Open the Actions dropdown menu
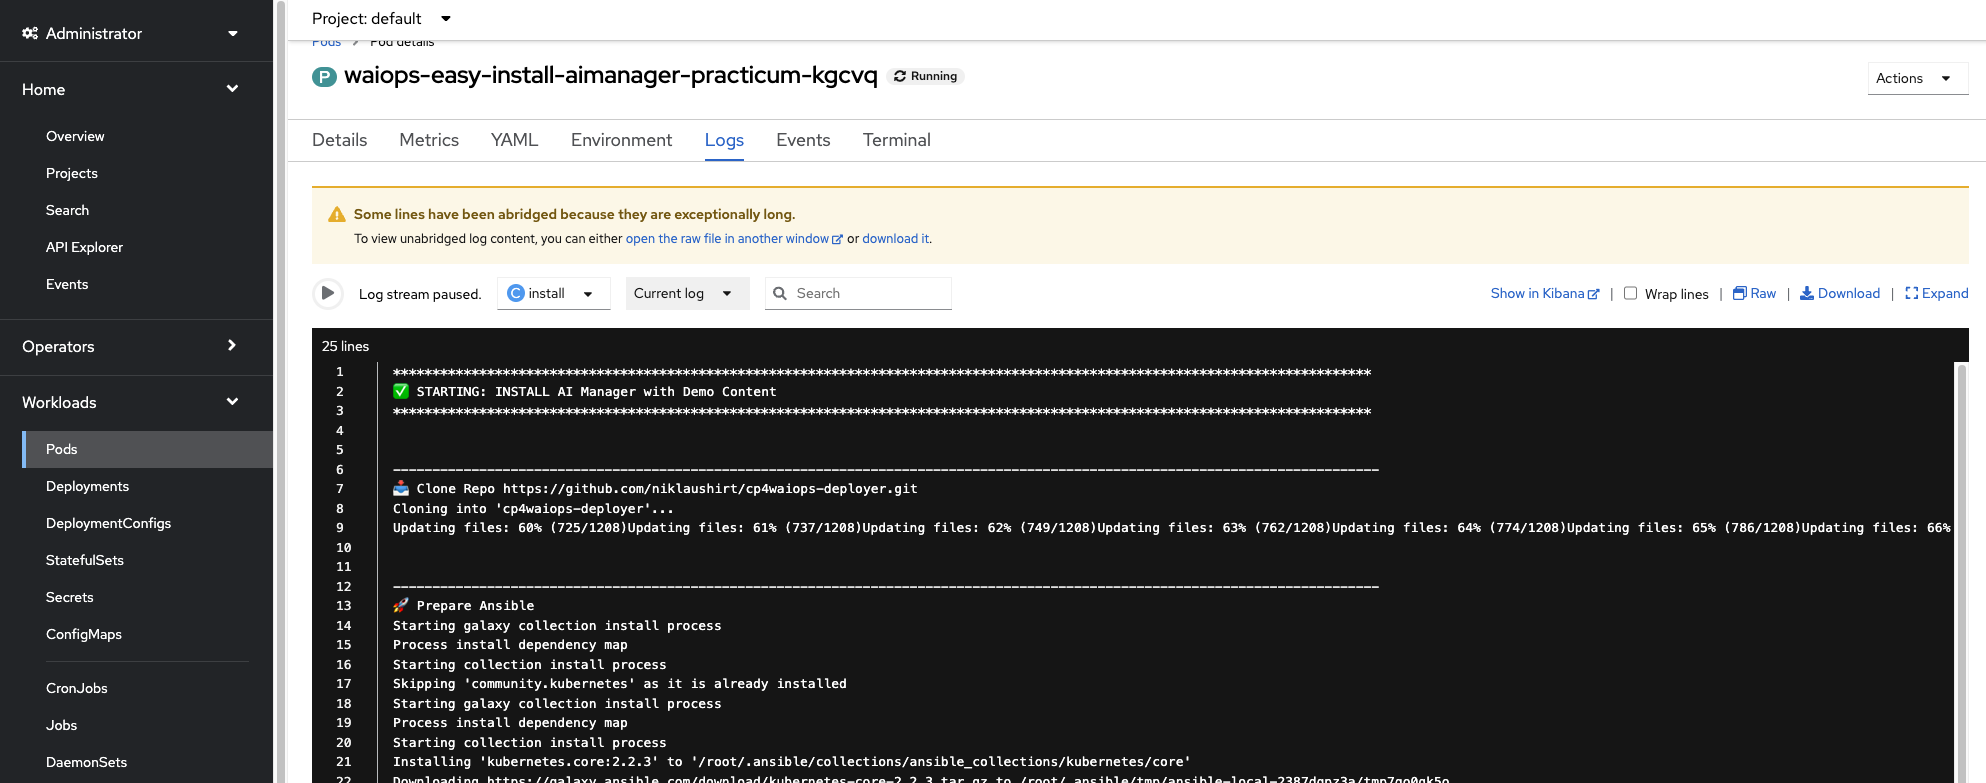 coord(1916,78)
